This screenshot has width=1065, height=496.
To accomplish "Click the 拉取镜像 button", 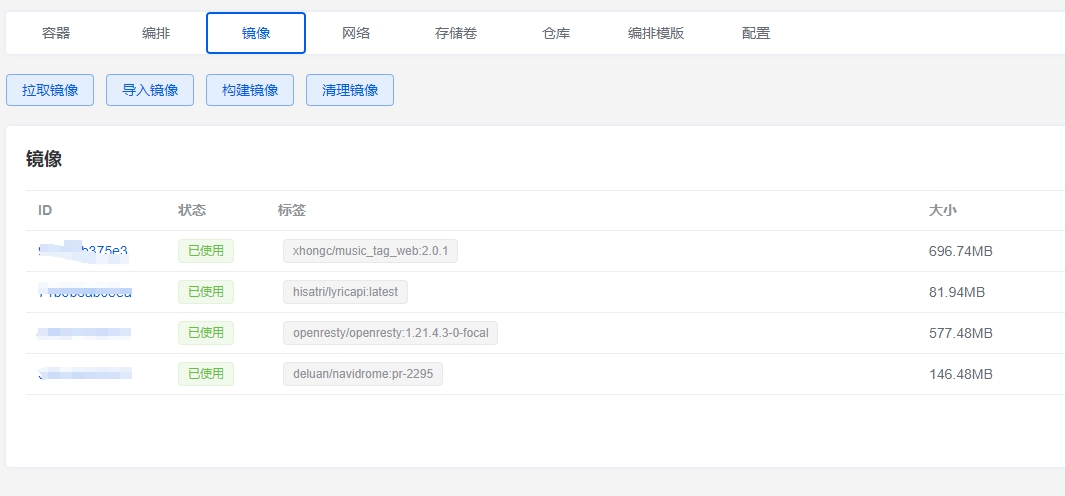I will pyautogui.click(x=50, y=90).
